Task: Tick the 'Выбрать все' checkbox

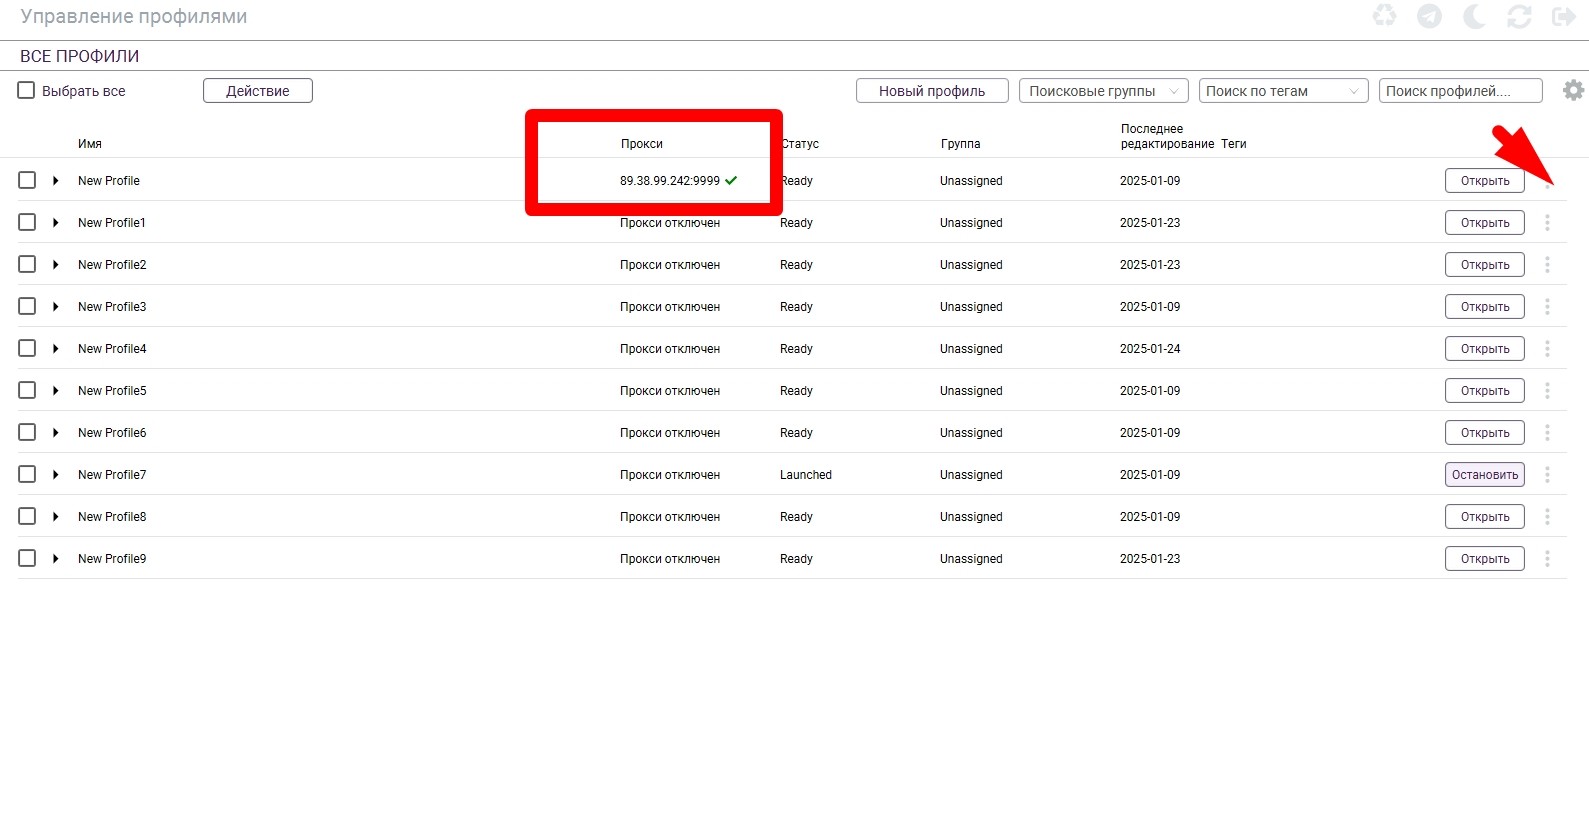Action: point(26,90)
